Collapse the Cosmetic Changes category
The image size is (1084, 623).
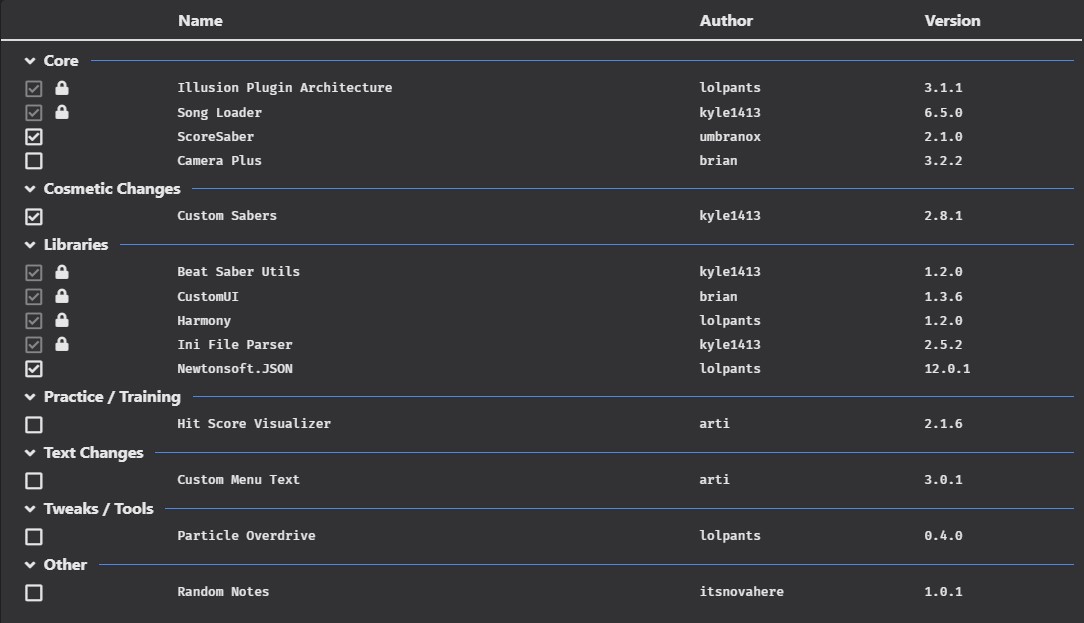click(x=30, y=189)
